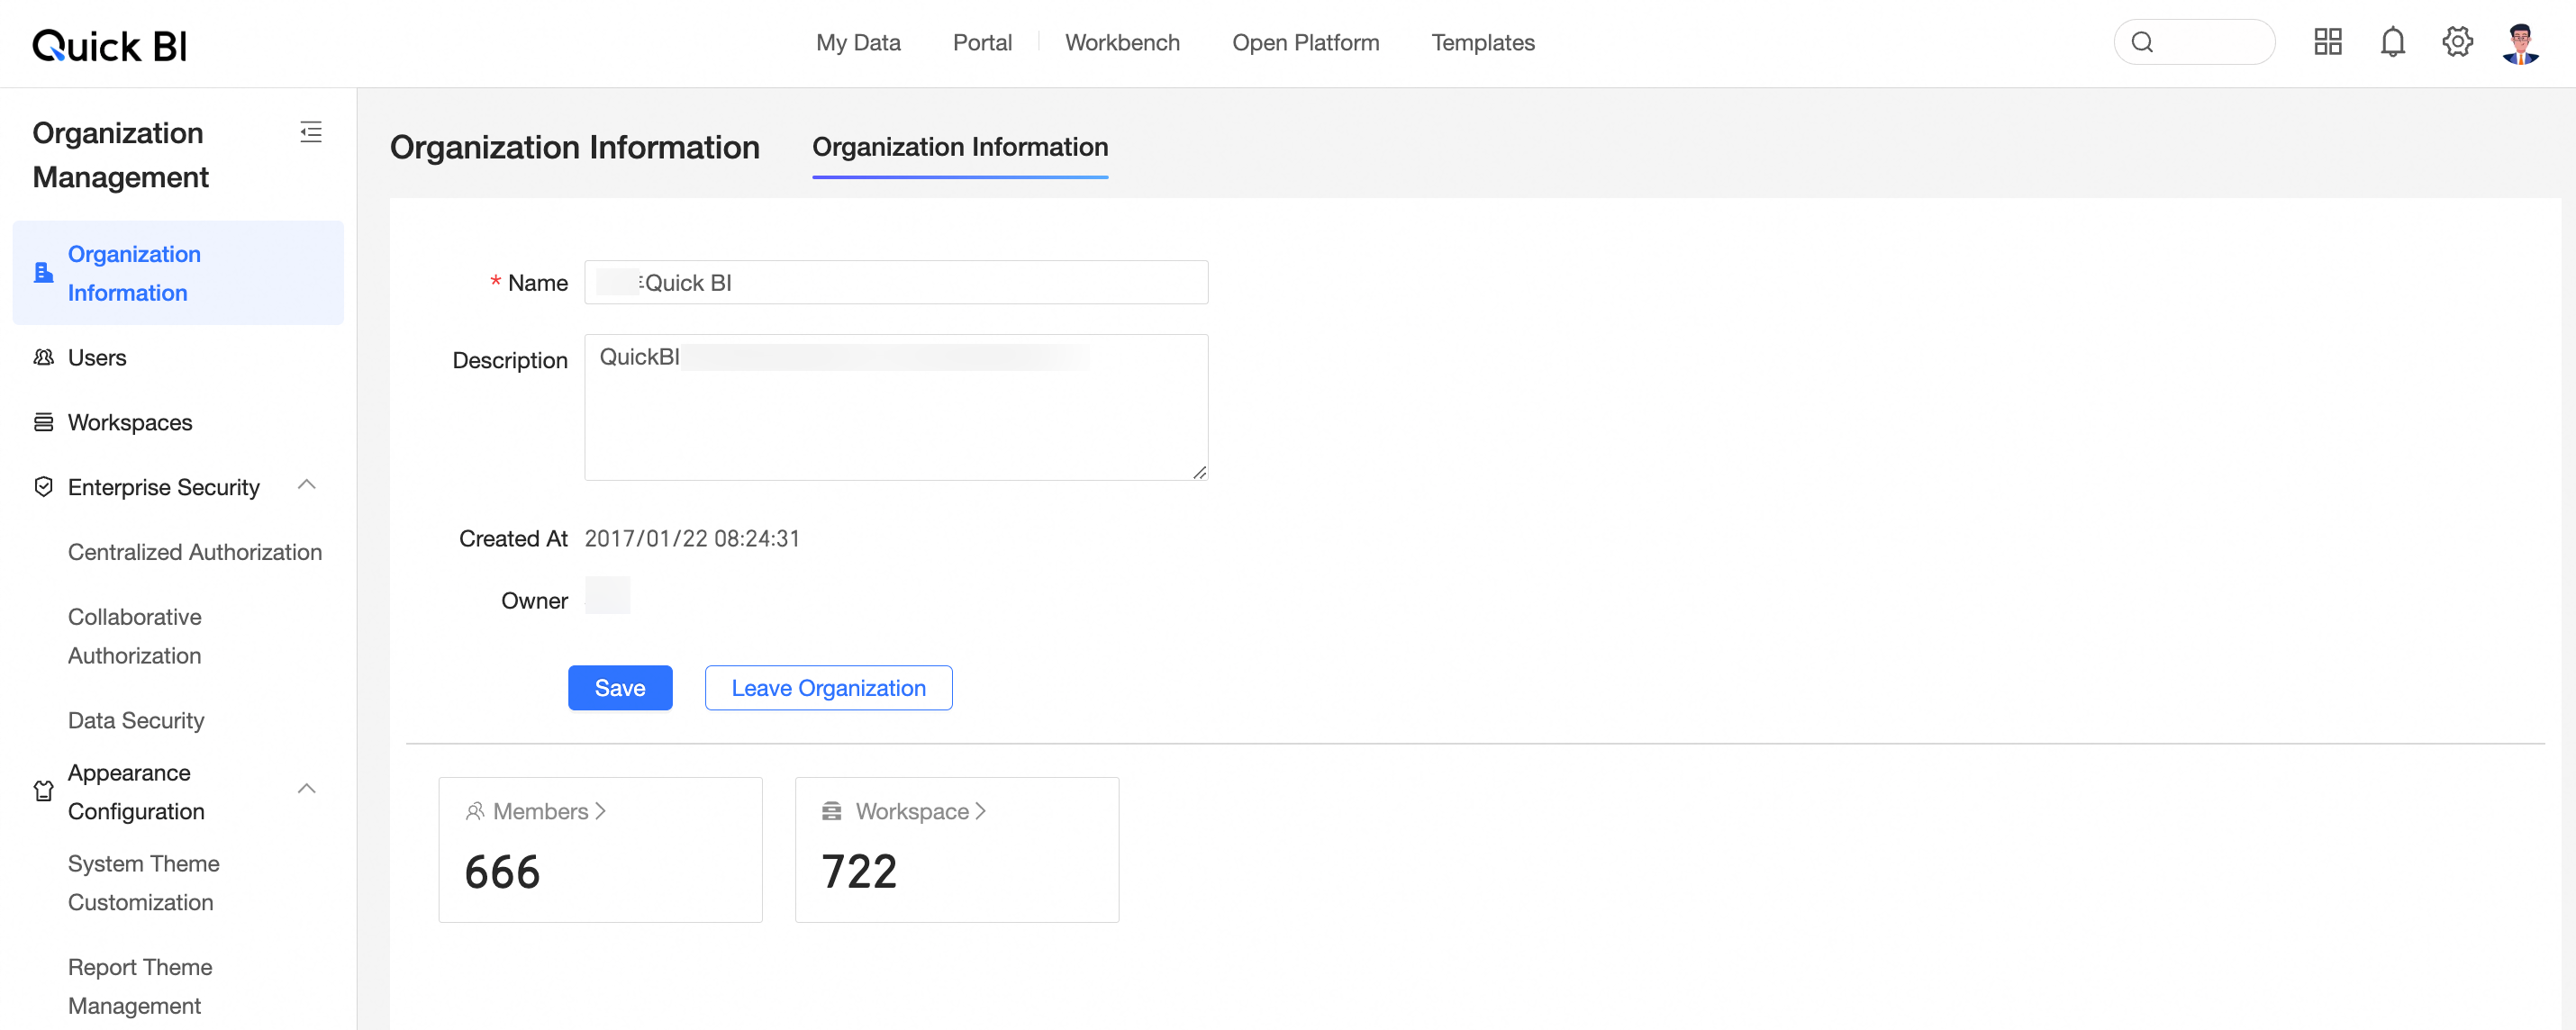This screenshot has height=1030, width=2576.
Task: Click the Organization Information building icon
Action: click(x=43, y=272)
